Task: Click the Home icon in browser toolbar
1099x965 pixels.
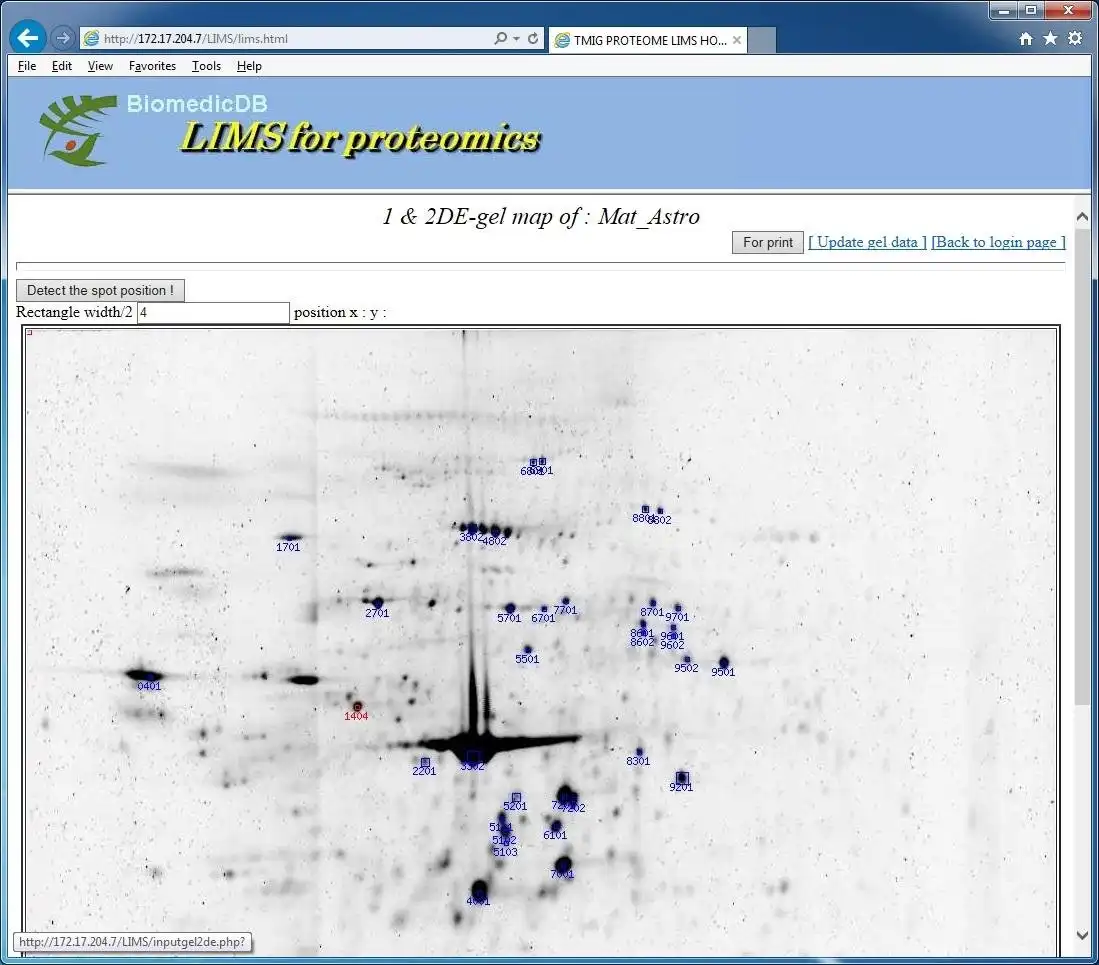Action: click(x=1026, y=39)
